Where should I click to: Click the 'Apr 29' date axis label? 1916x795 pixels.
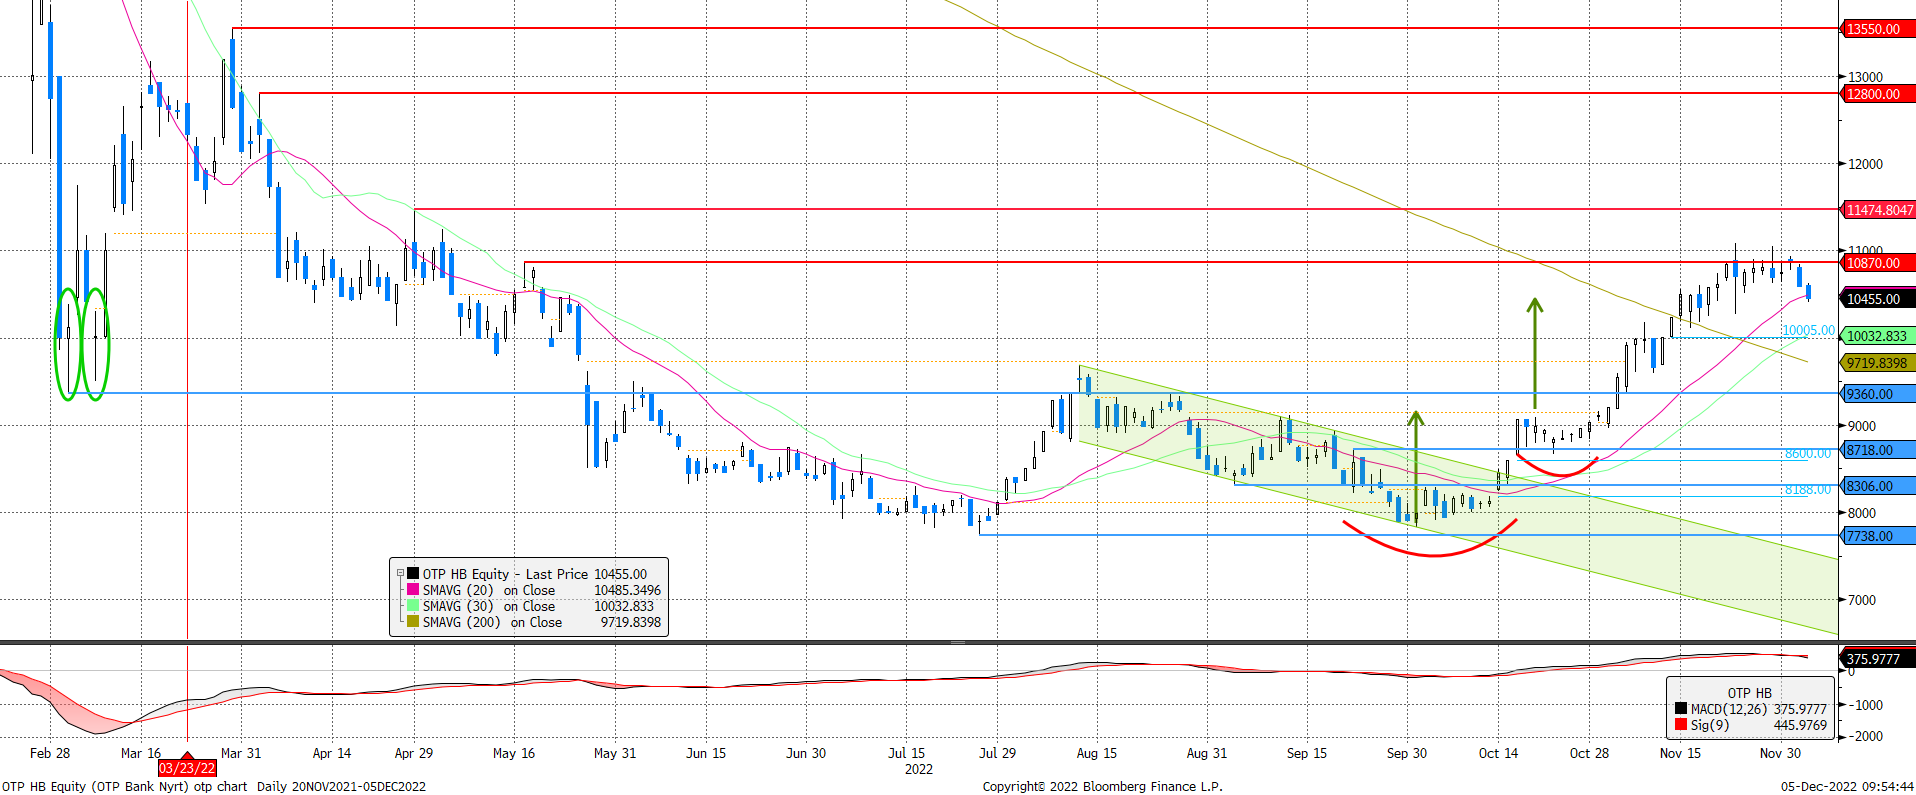pos(414,753)
